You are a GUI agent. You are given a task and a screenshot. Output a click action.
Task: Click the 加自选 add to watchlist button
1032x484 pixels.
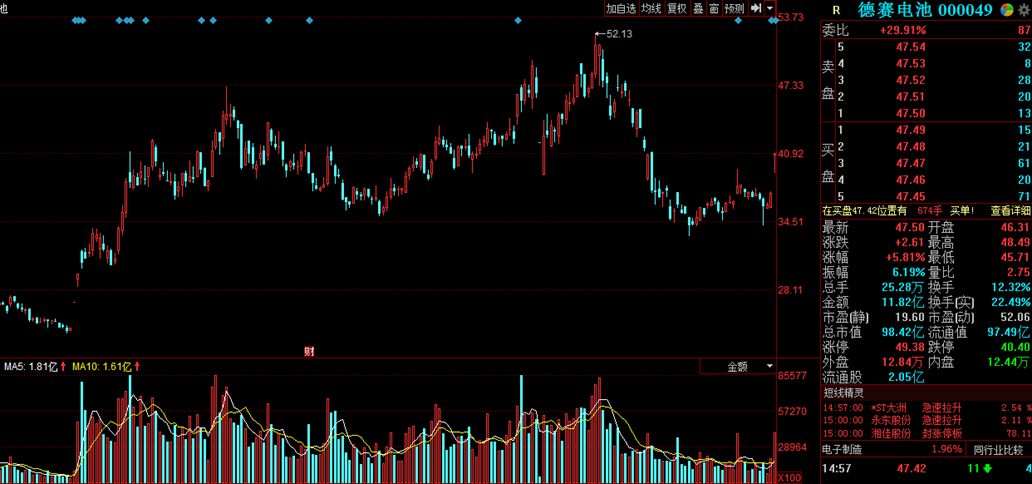tap(620, 8)
